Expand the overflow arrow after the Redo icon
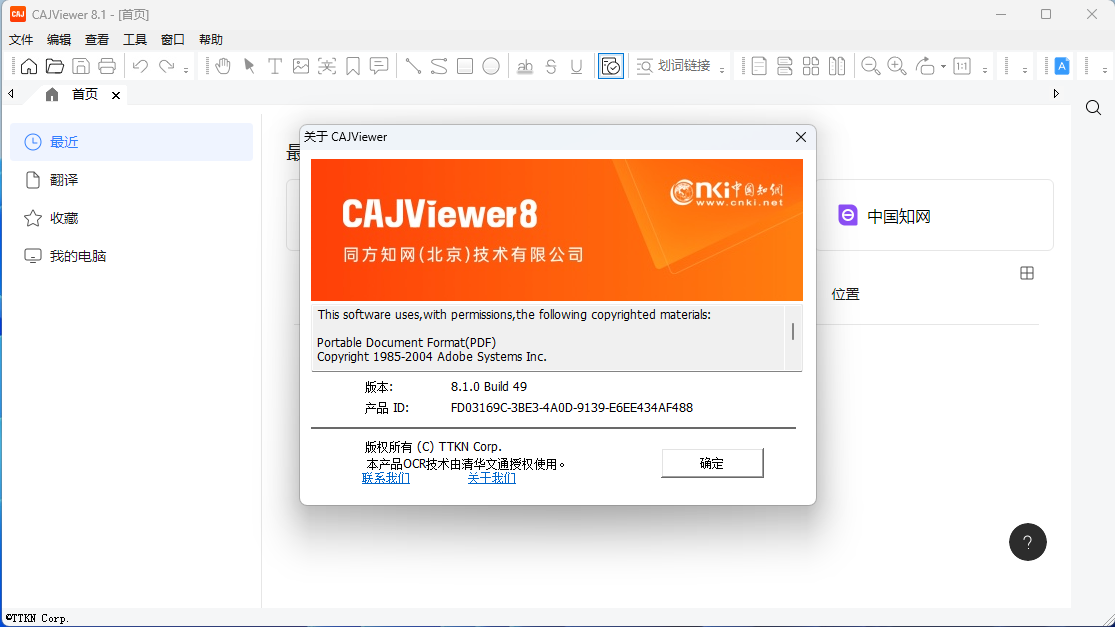The image size is (1115, 627). tap(186, 70)
